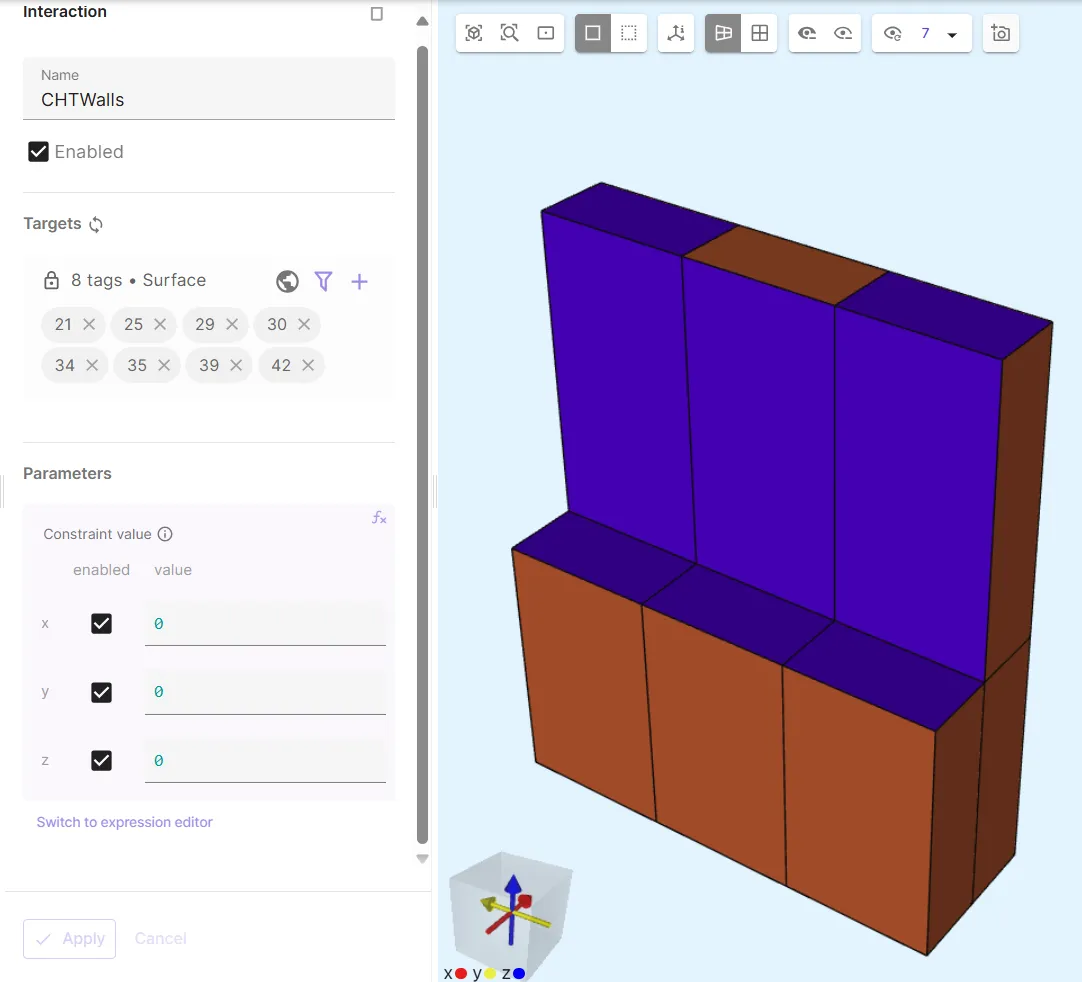Open the visibility count dropdown arrow
This screenshot has width=1082, height=982.
tap(952, 35)
